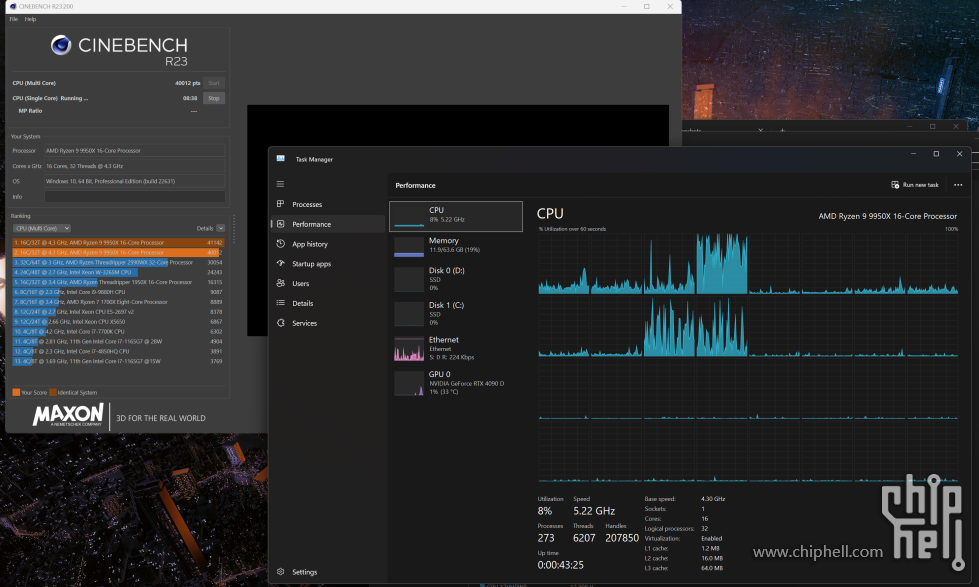Screen dimensions: 979x587
Task: Select the Threadripper 2990WX ranking row
Action: coord(117,262)
